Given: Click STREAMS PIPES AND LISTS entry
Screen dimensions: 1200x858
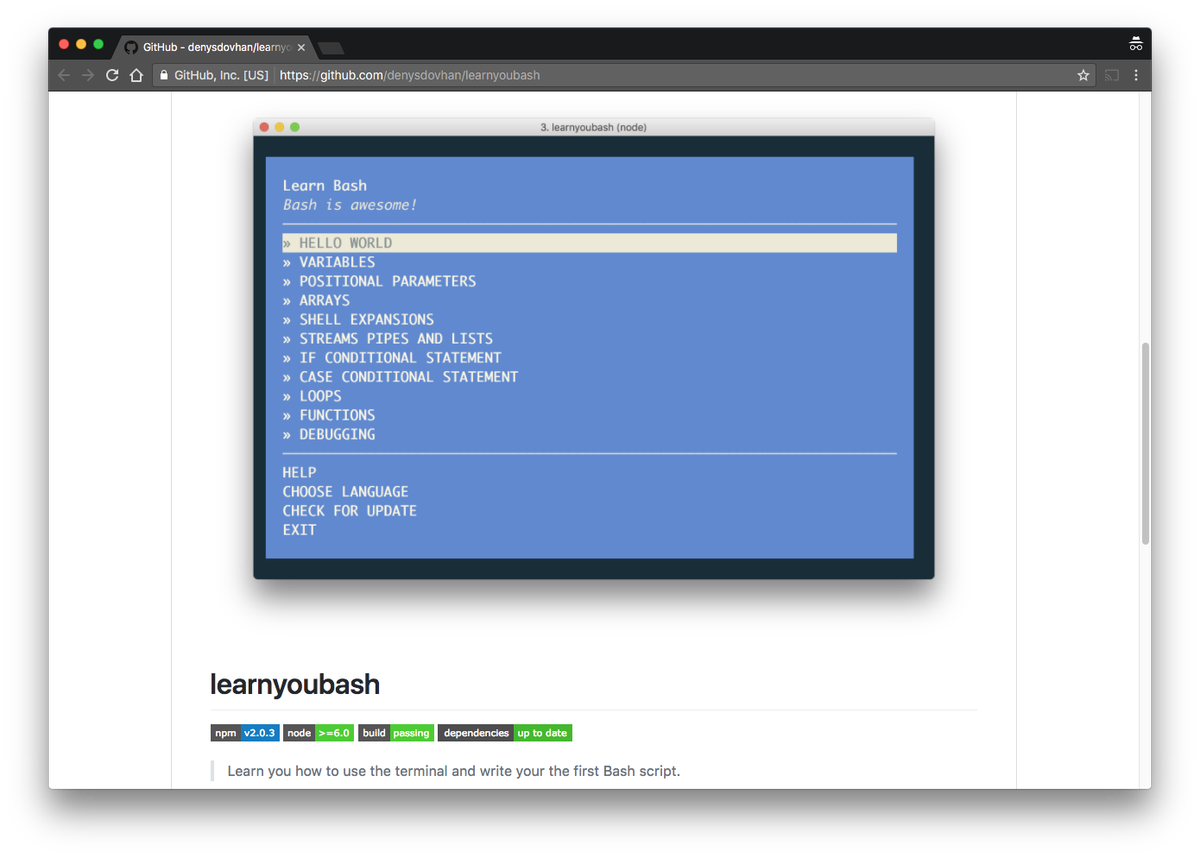Looking at the screenshot, I should (396, 338).
